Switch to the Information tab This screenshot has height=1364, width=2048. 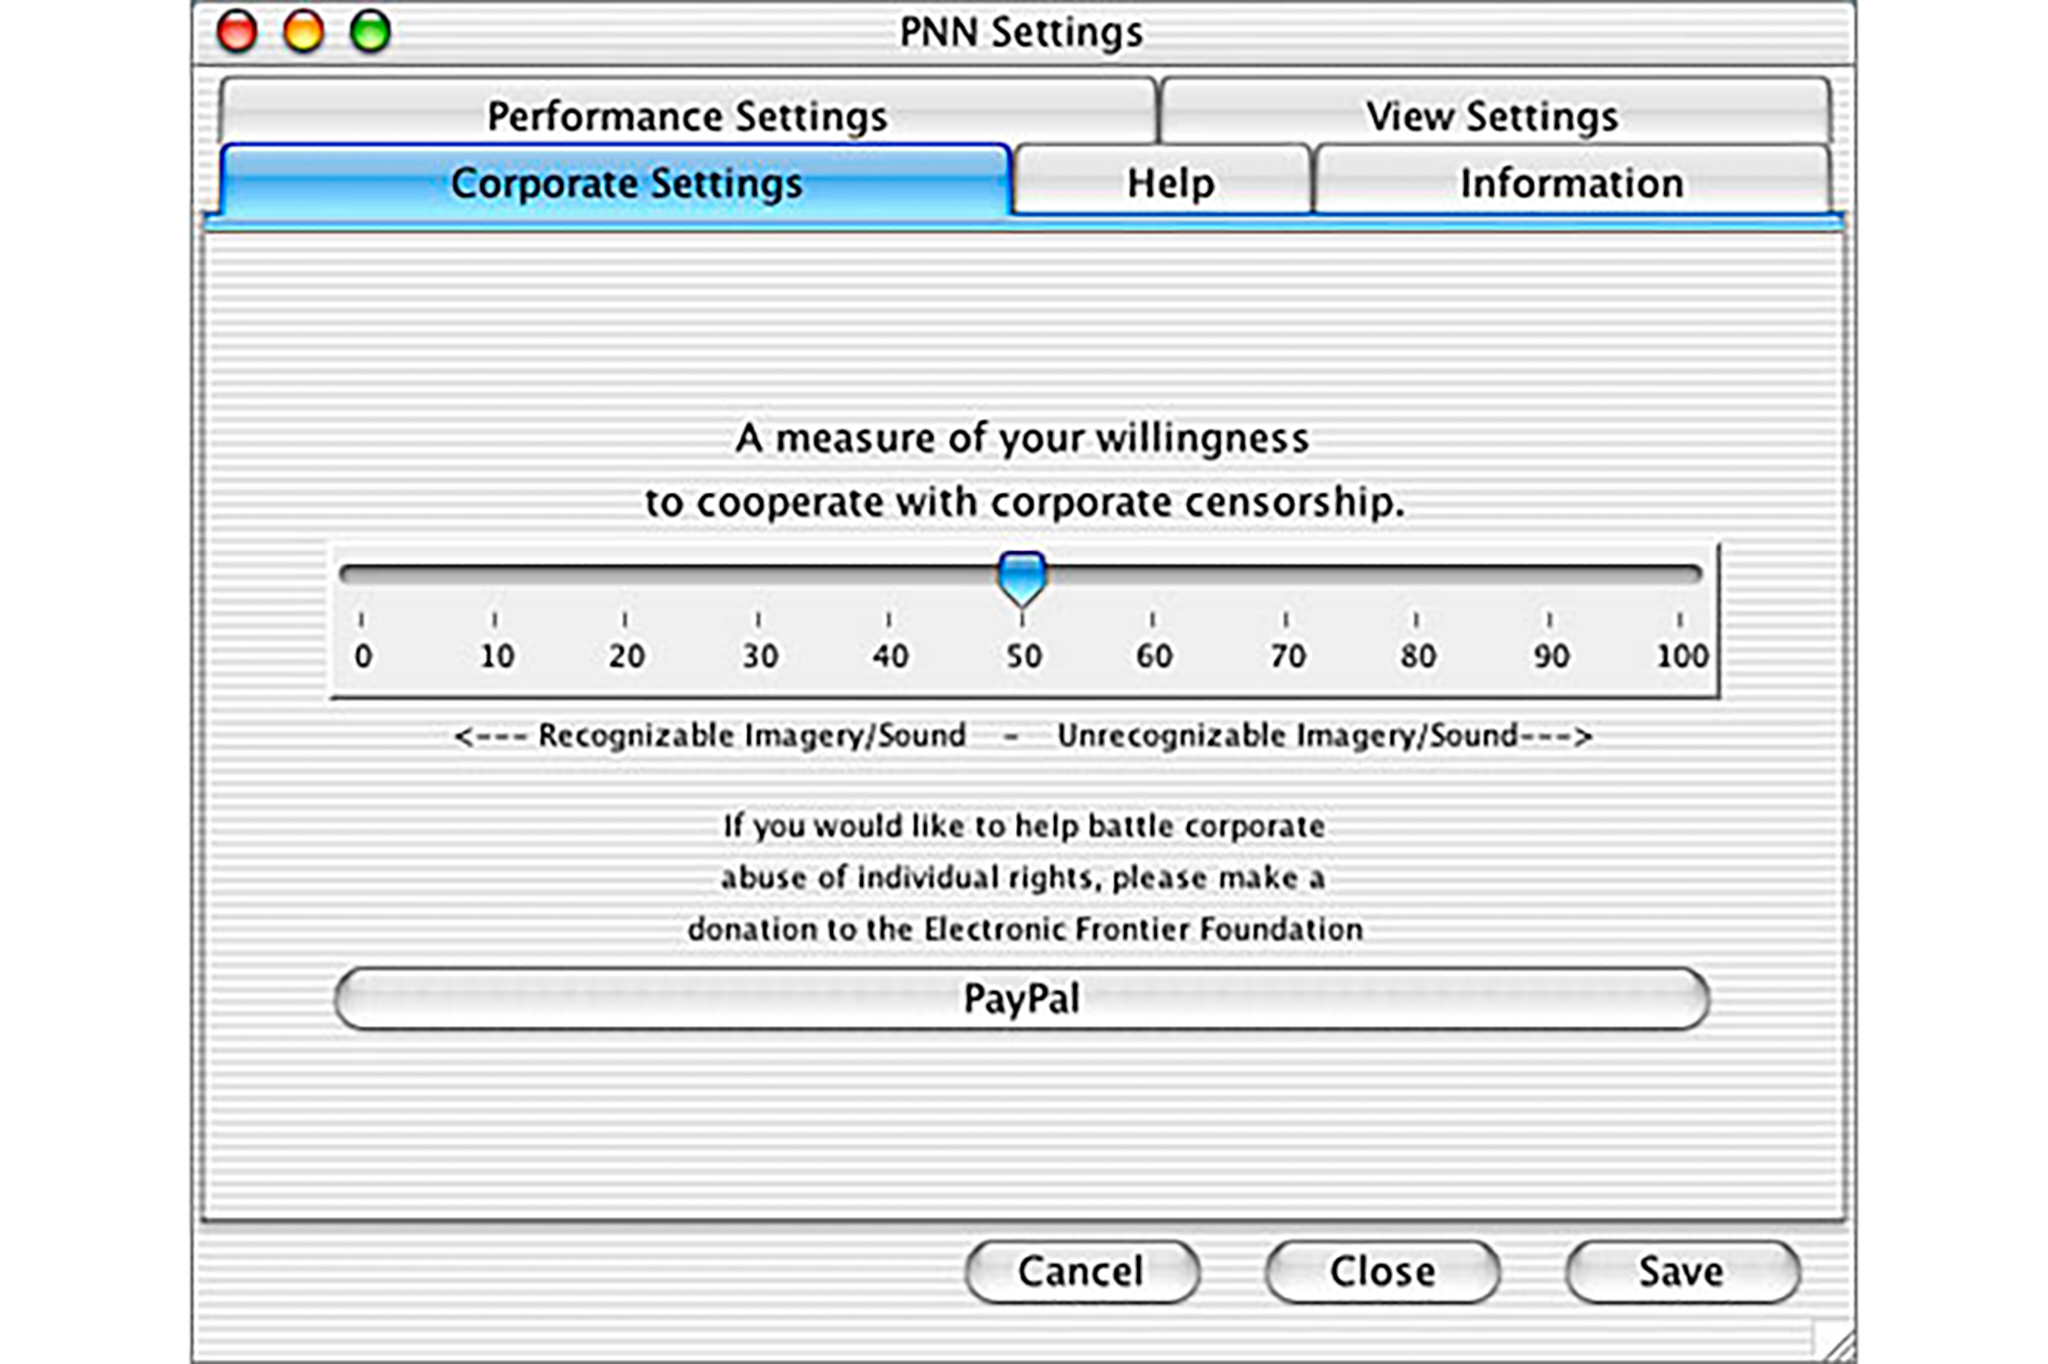click(x=1571, y=182)
